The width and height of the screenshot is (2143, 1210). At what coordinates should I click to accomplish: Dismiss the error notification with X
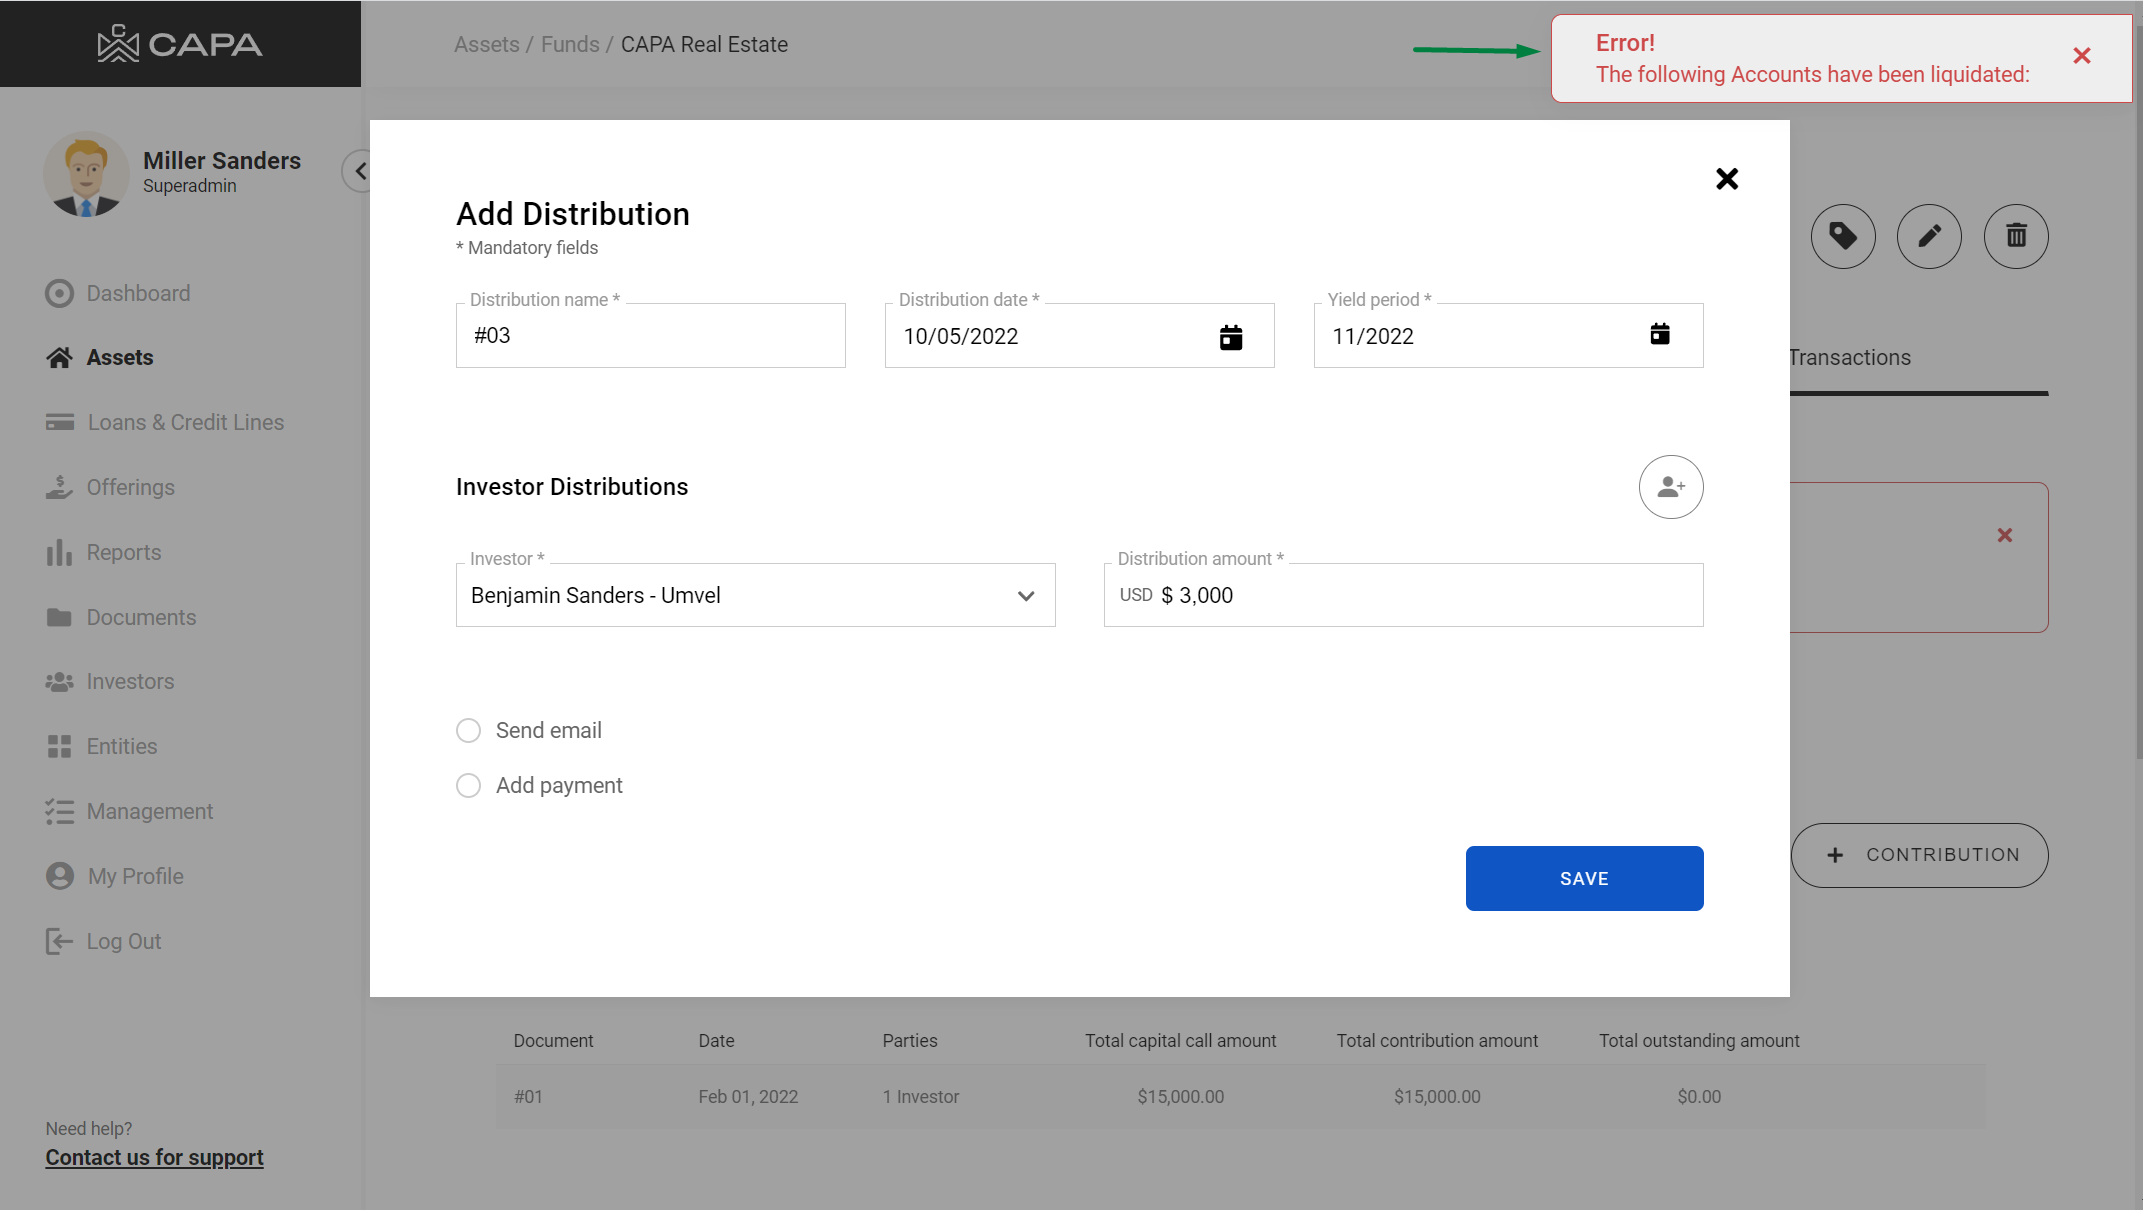click(2081, 56)
